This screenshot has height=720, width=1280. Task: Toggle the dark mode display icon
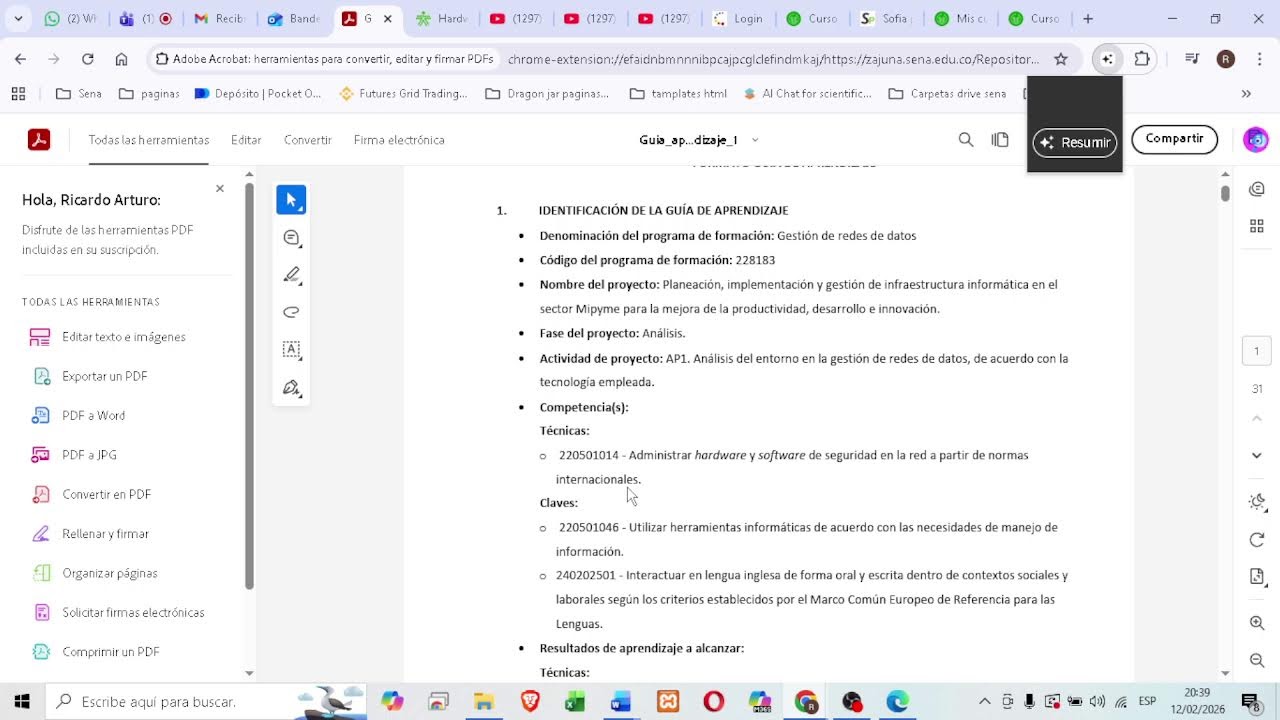(x=1257, y=502)
